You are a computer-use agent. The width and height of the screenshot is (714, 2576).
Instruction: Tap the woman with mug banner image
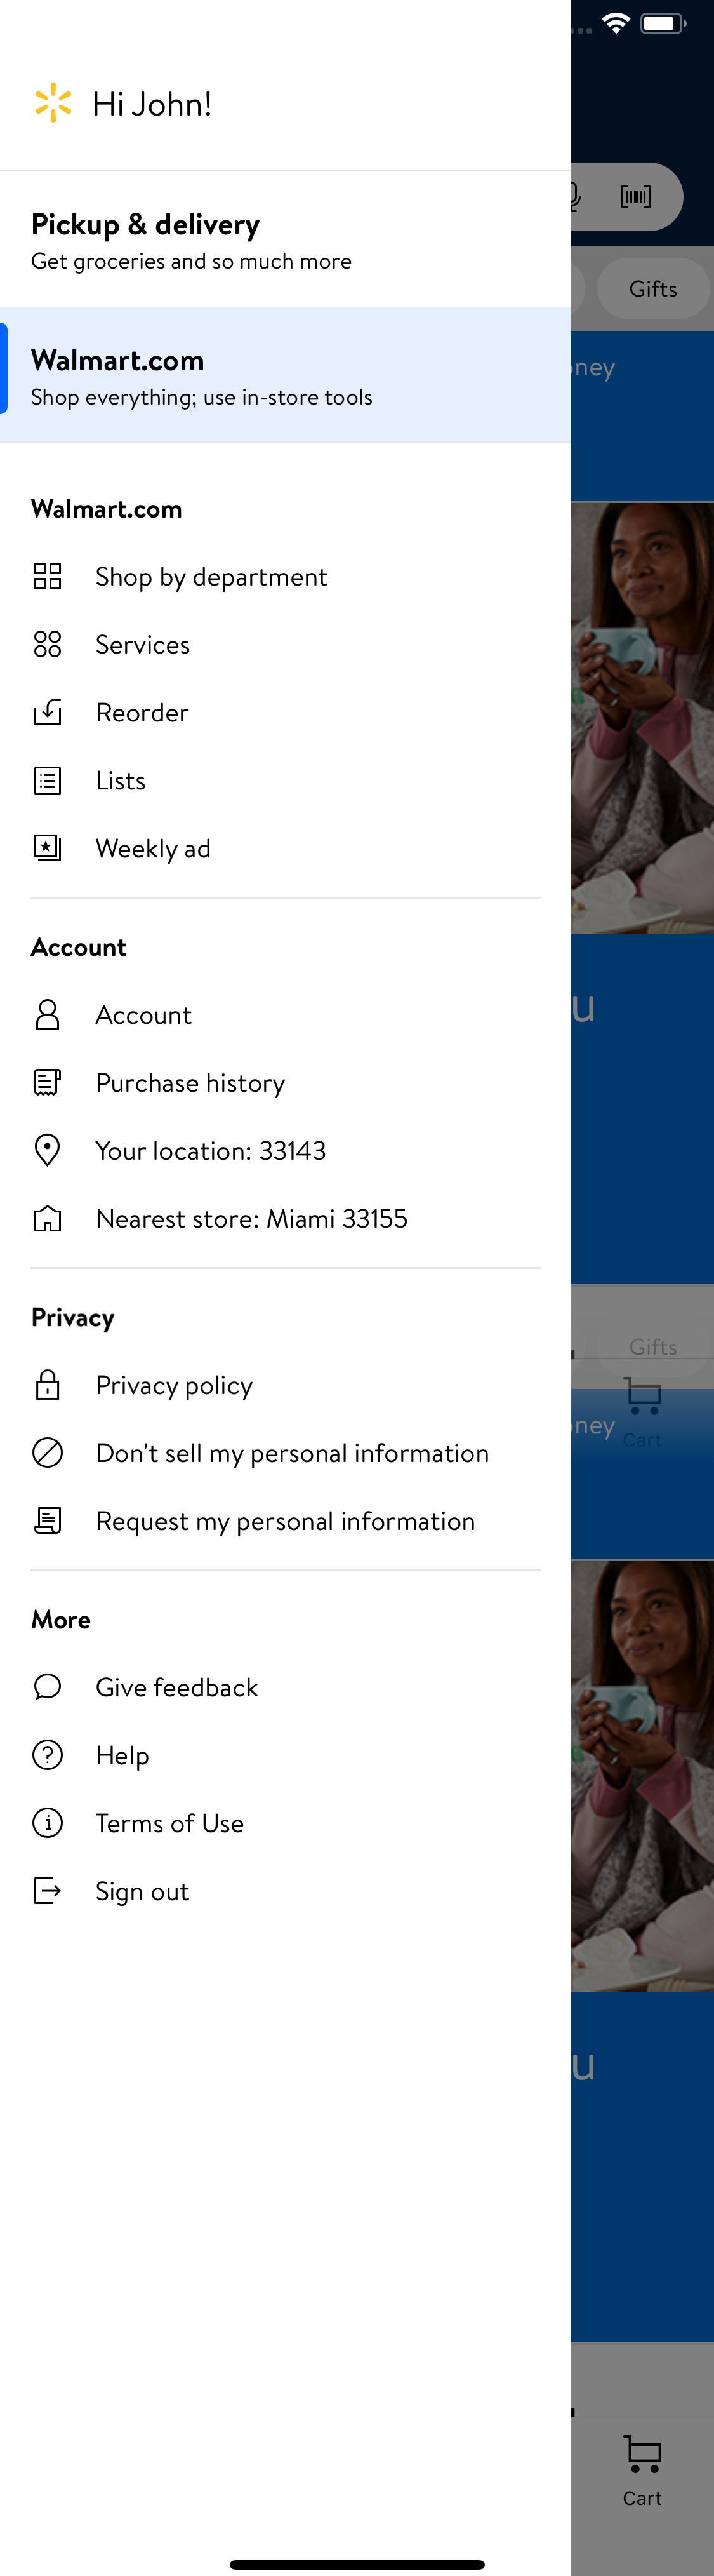642,717
